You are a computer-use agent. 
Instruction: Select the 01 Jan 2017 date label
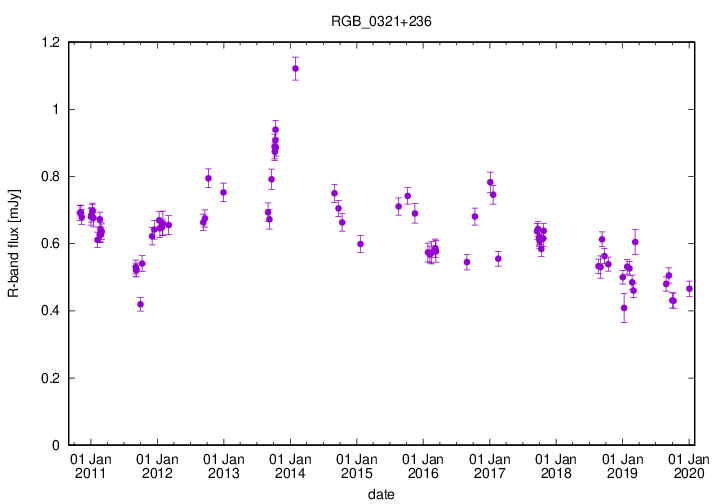coord(490,465)
